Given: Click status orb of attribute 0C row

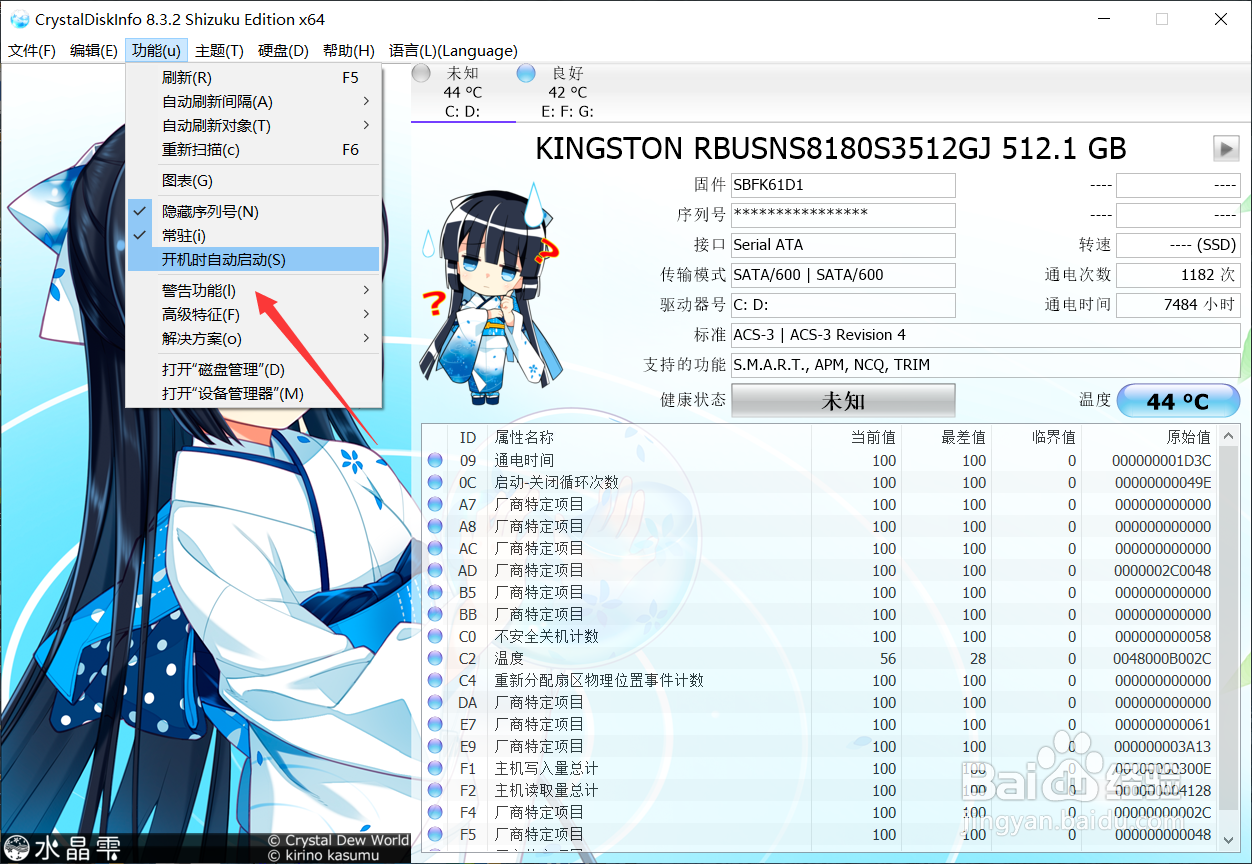Looking at the screenshot, I should (x=435, y=483).
